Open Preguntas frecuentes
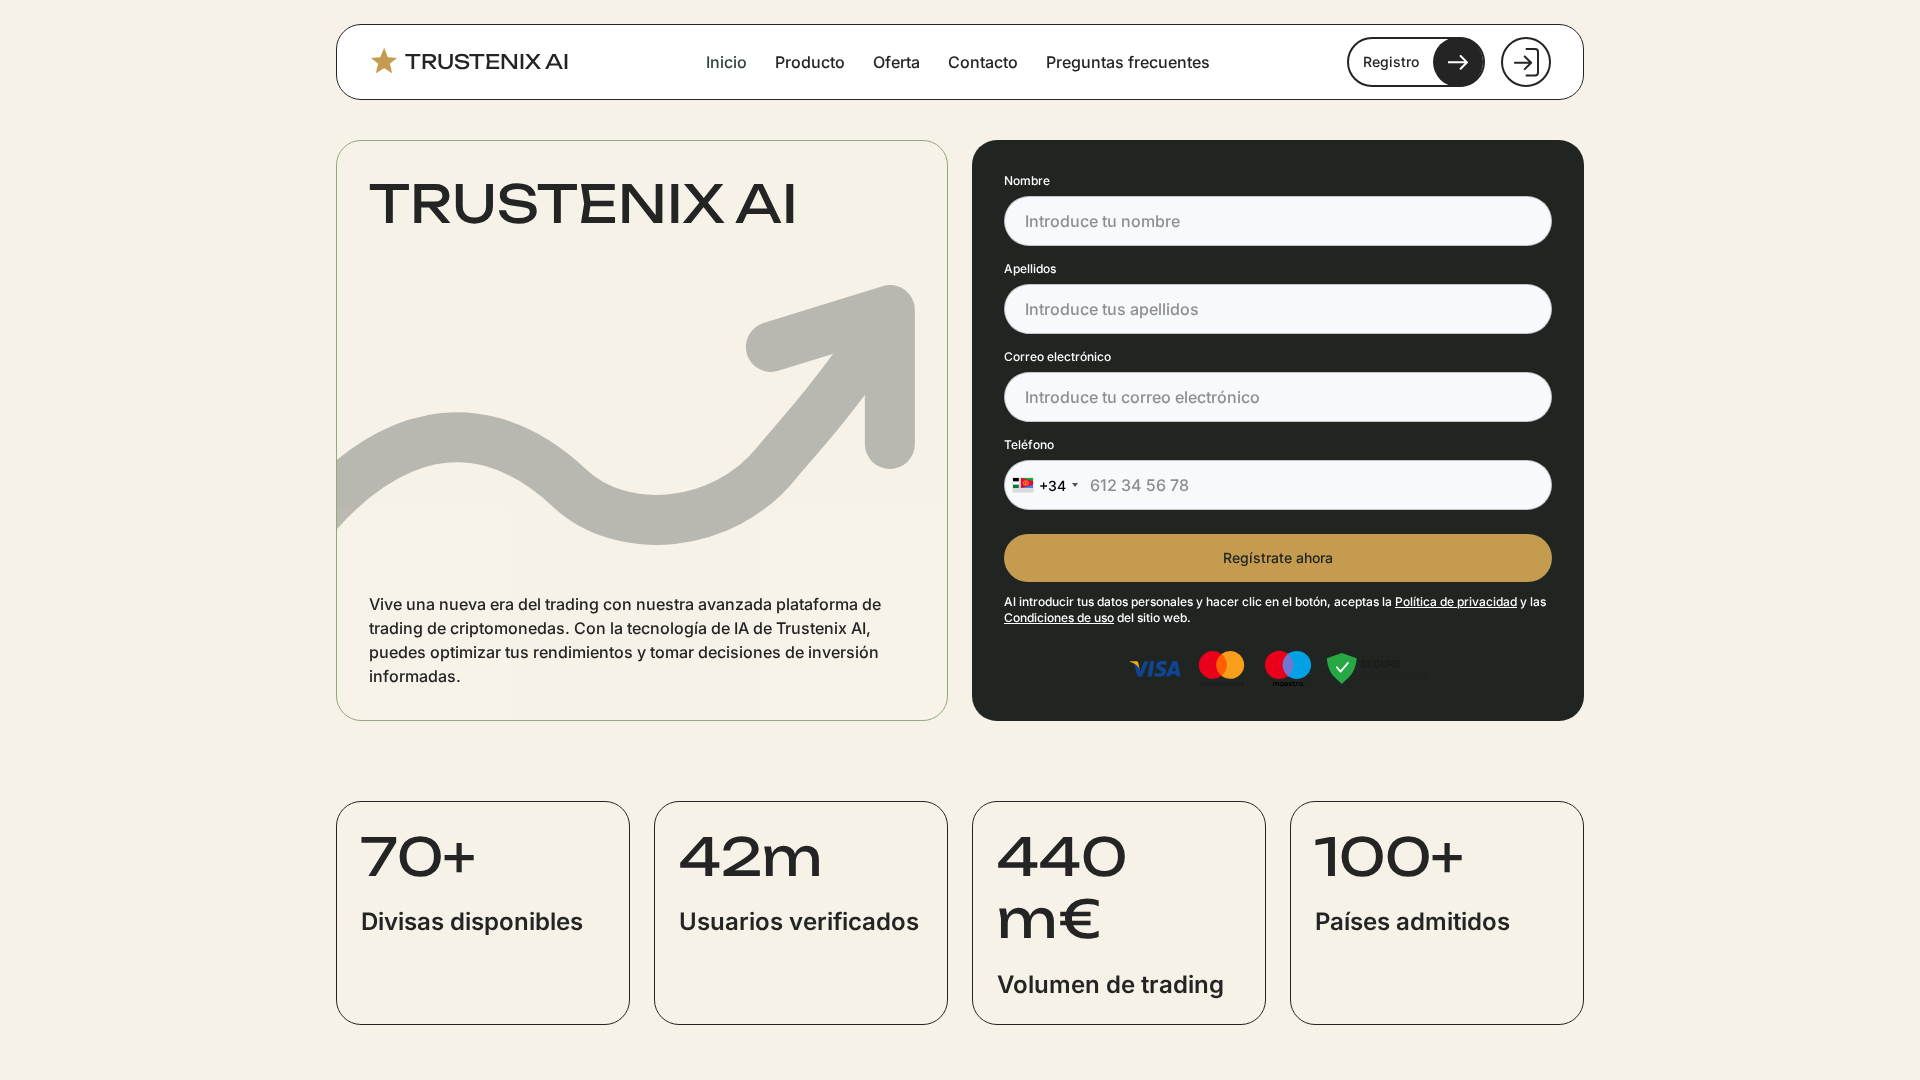Image resolution: width=1920 pixels, height=1080 pixels. pos(1128,62)
